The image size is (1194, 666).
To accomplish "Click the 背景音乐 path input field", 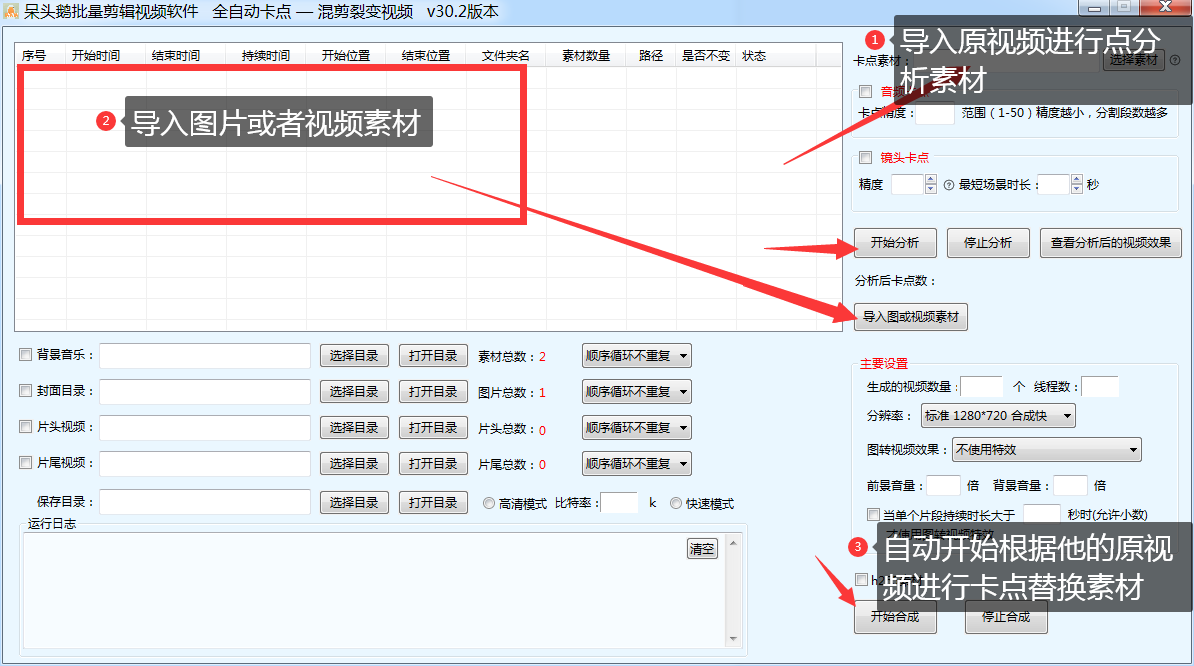I will (205, 355).
